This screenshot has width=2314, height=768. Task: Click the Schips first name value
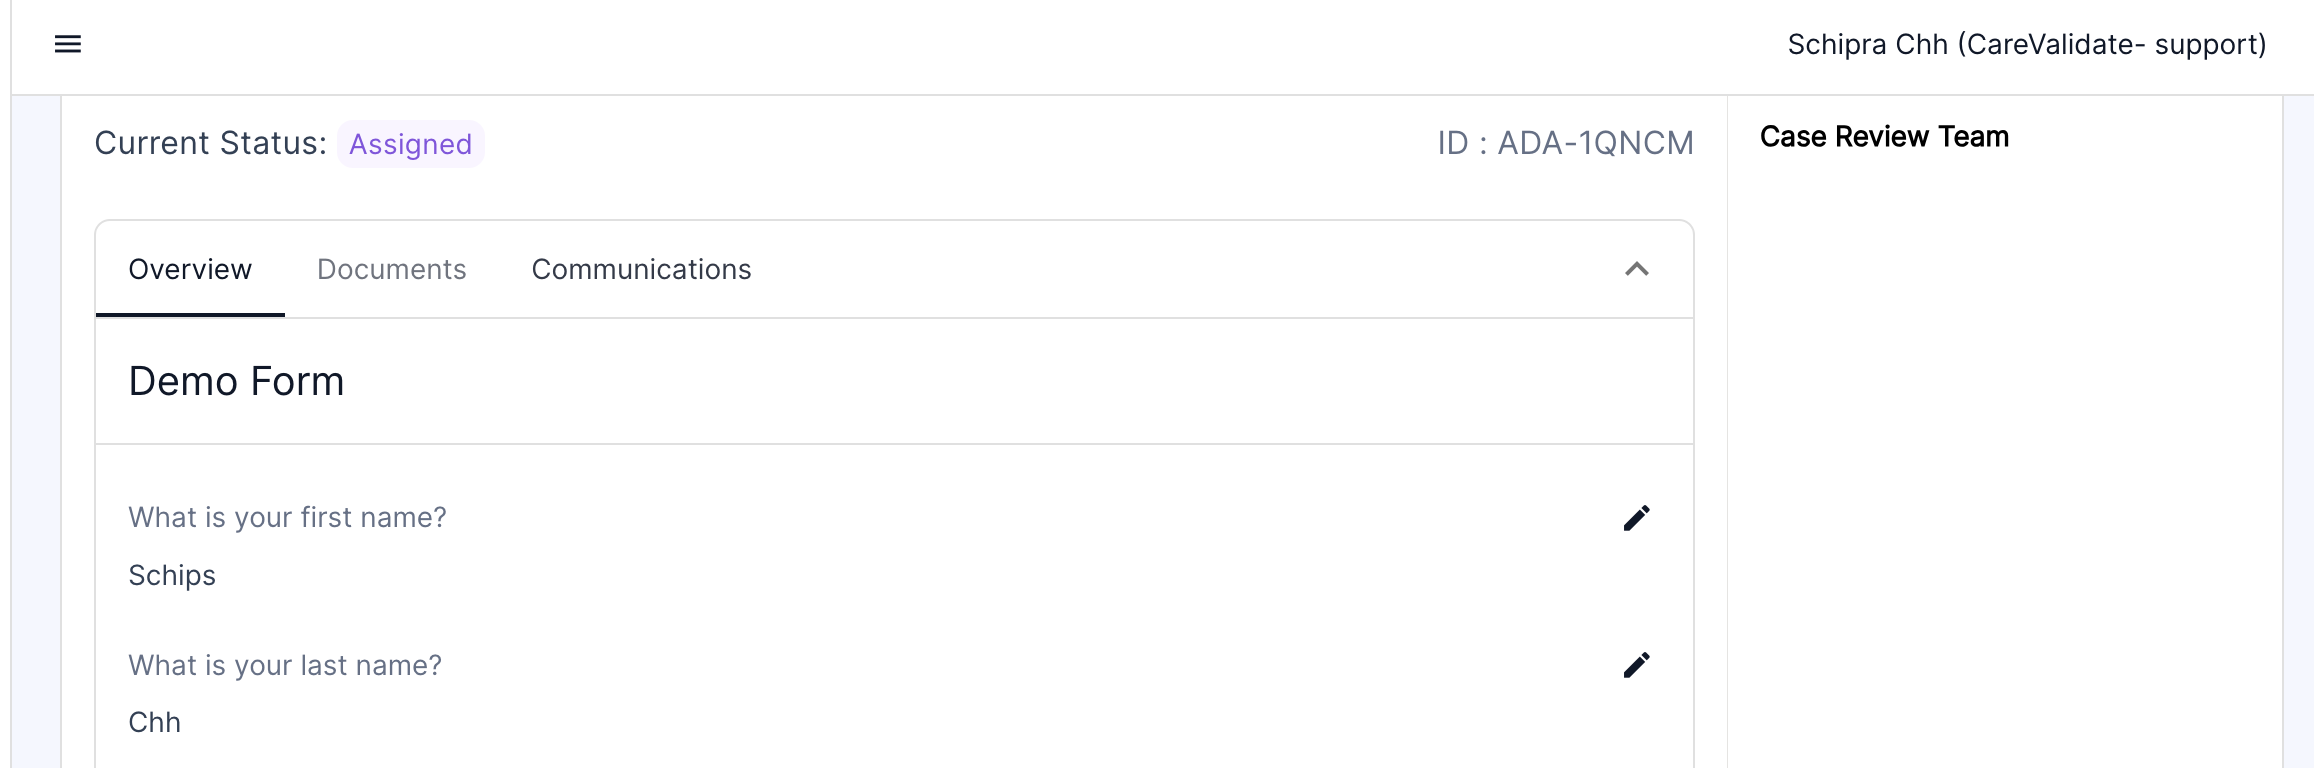[x=172, y=575]
